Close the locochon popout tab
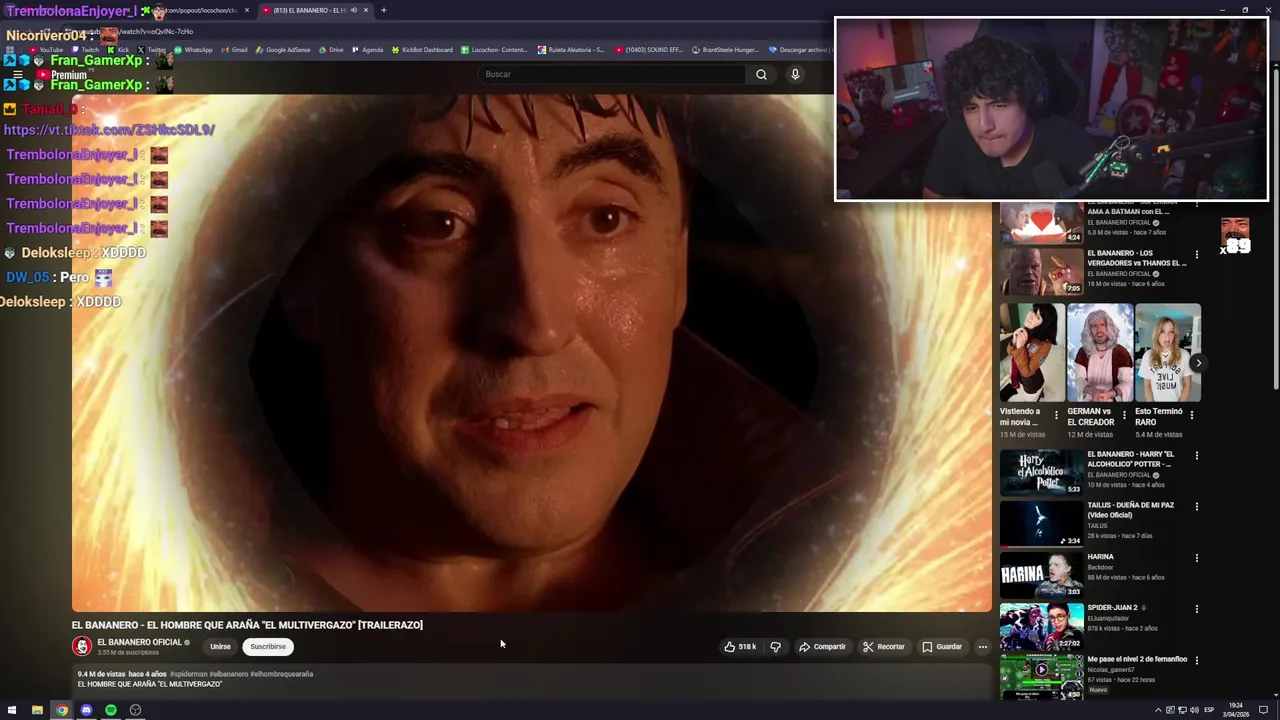1280x720 pixels. [247, 10]
